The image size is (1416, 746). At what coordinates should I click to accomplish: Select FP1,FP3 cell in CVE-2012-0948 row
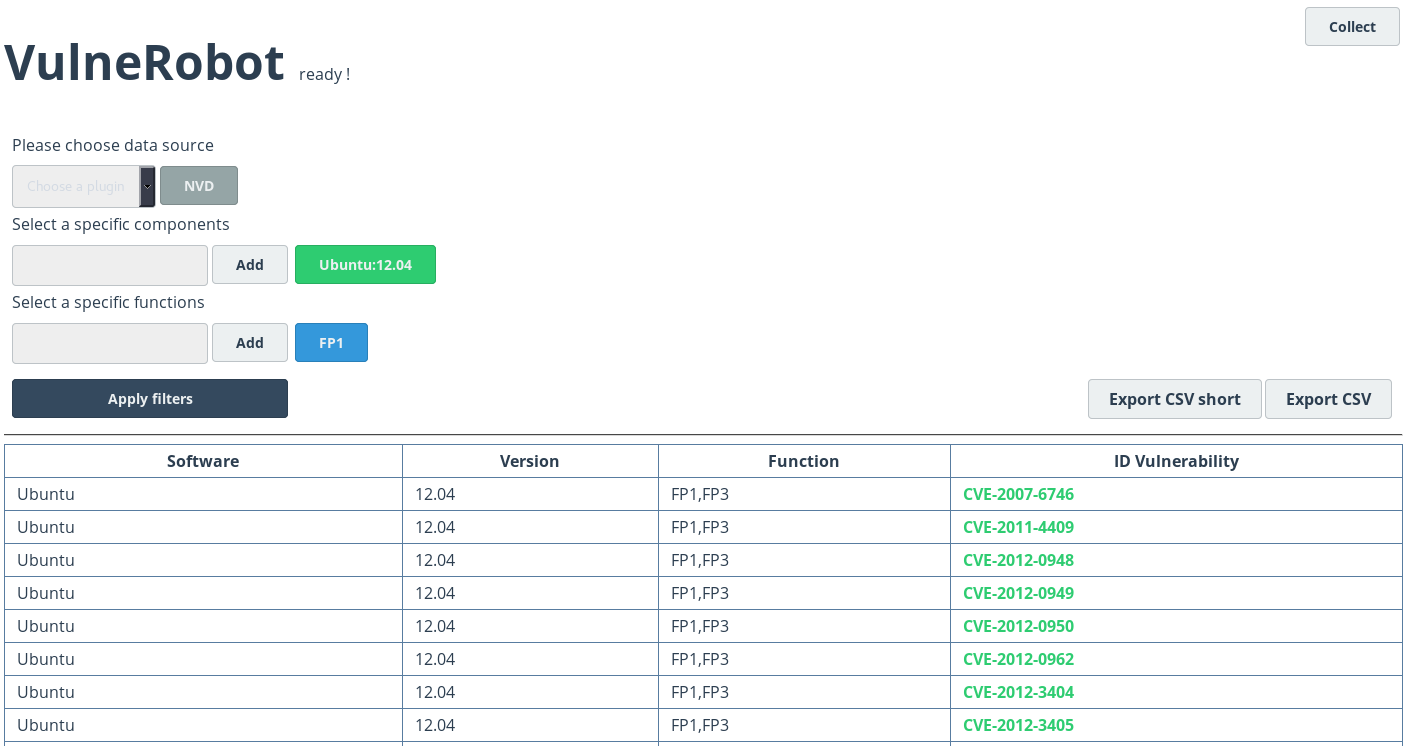point(804,560)
